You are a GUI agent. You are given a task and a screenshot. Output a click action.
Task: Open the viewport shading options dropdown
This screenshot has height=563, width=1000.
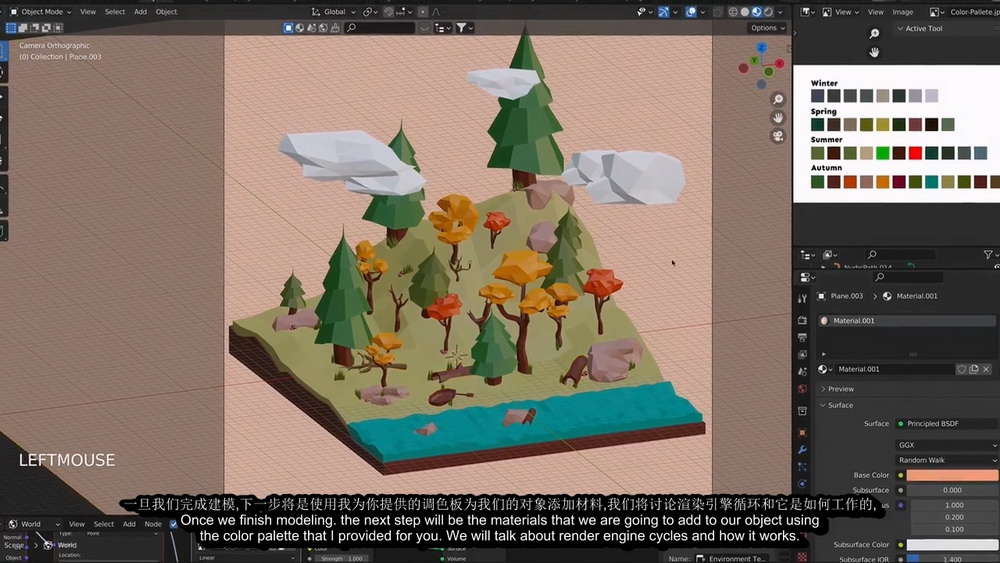tap(780, 11)
